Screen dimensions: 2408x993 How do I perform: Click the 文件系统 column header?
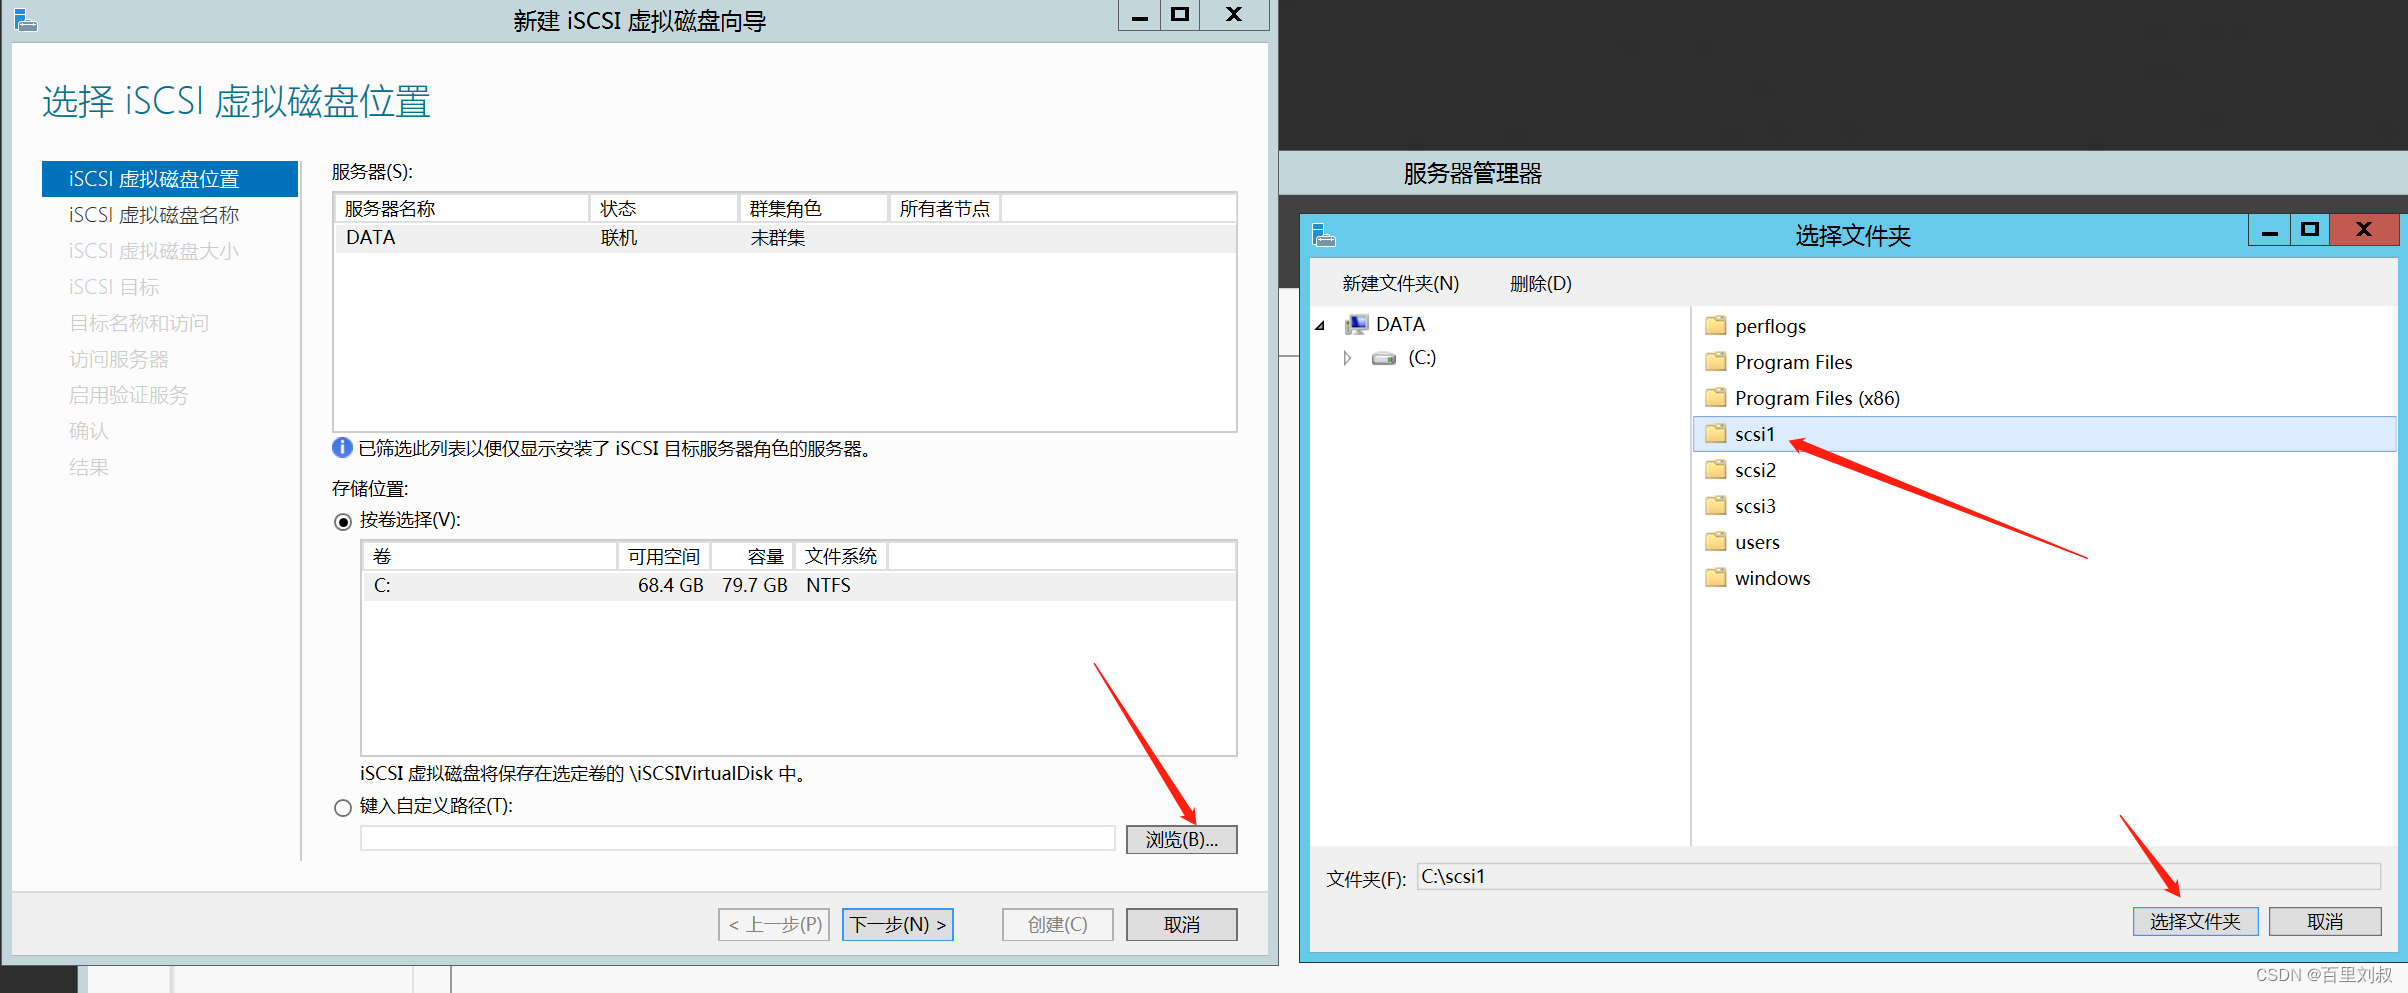pyautogui.click(x=841, y=557)
